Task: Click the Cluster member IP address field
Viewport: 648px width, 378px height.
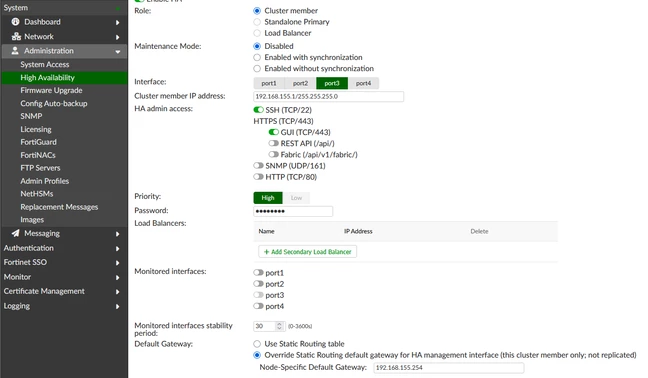Action: (329, 96)
